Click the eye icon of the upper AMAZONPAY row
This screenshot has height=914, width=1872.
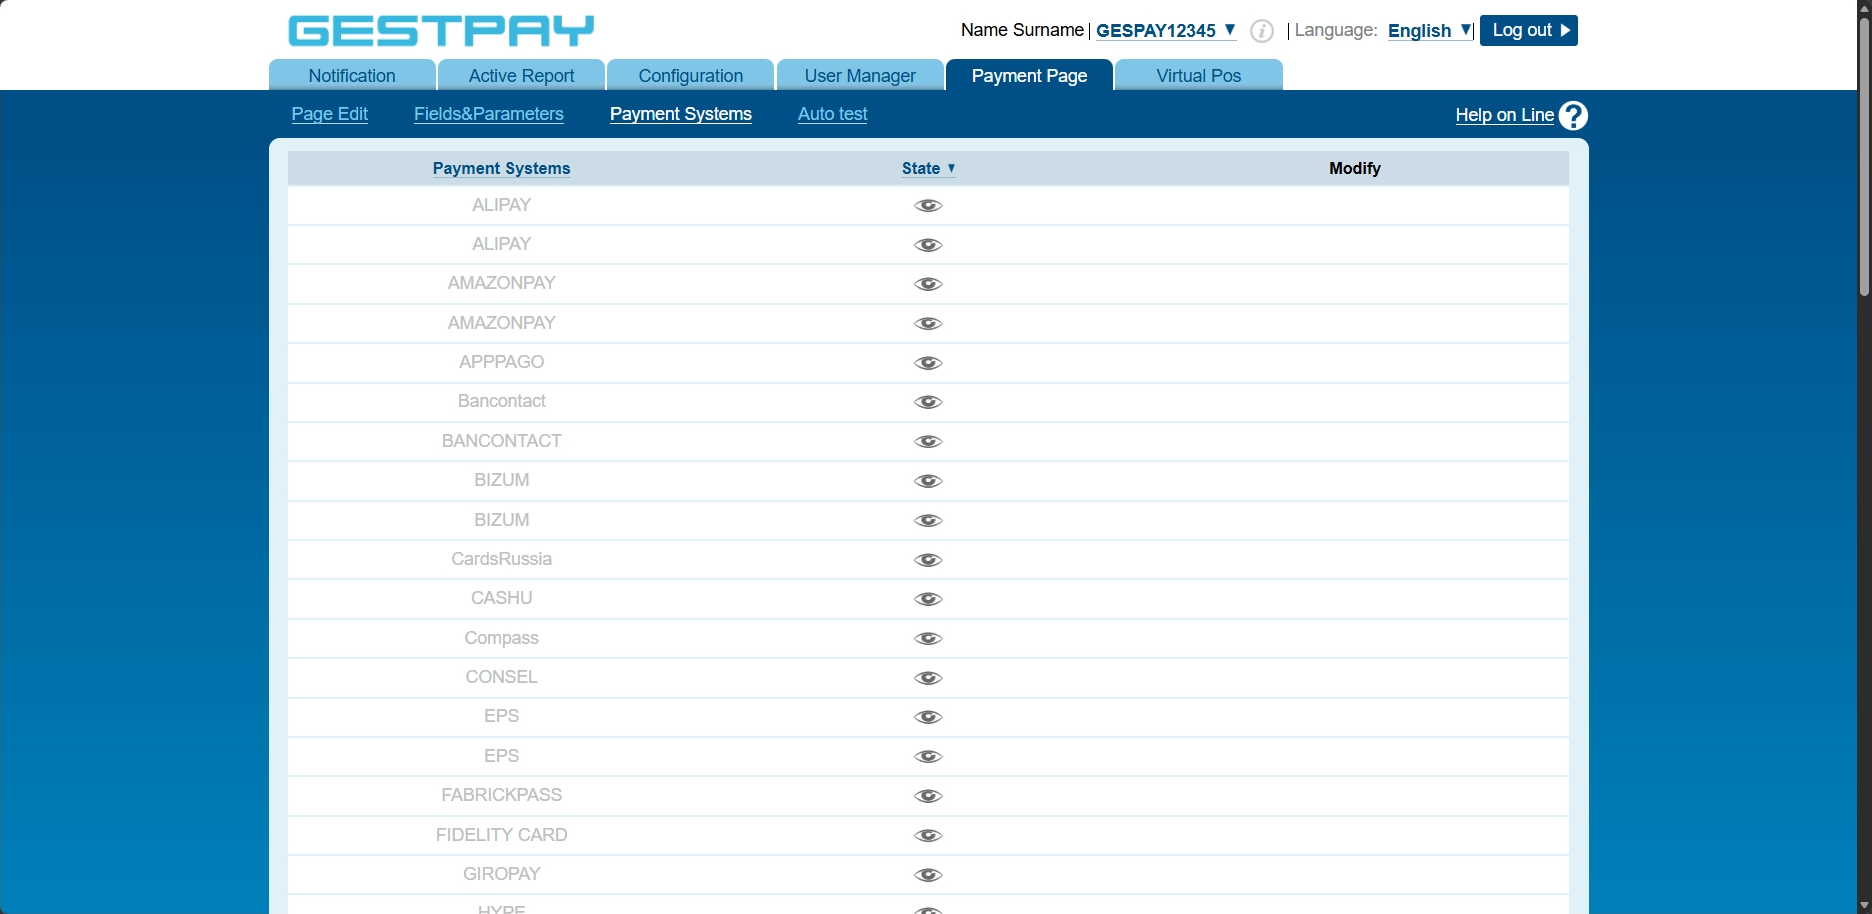[928, 284]
